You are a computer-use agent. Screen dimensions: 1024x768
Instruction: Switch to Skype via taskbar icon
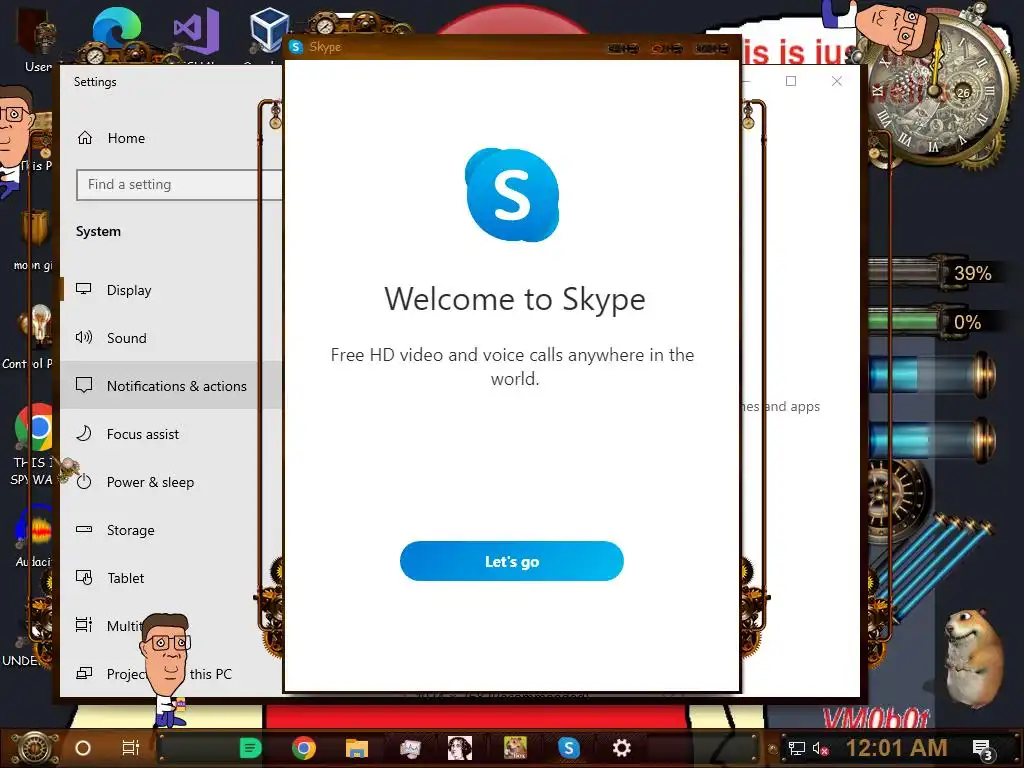569,748
